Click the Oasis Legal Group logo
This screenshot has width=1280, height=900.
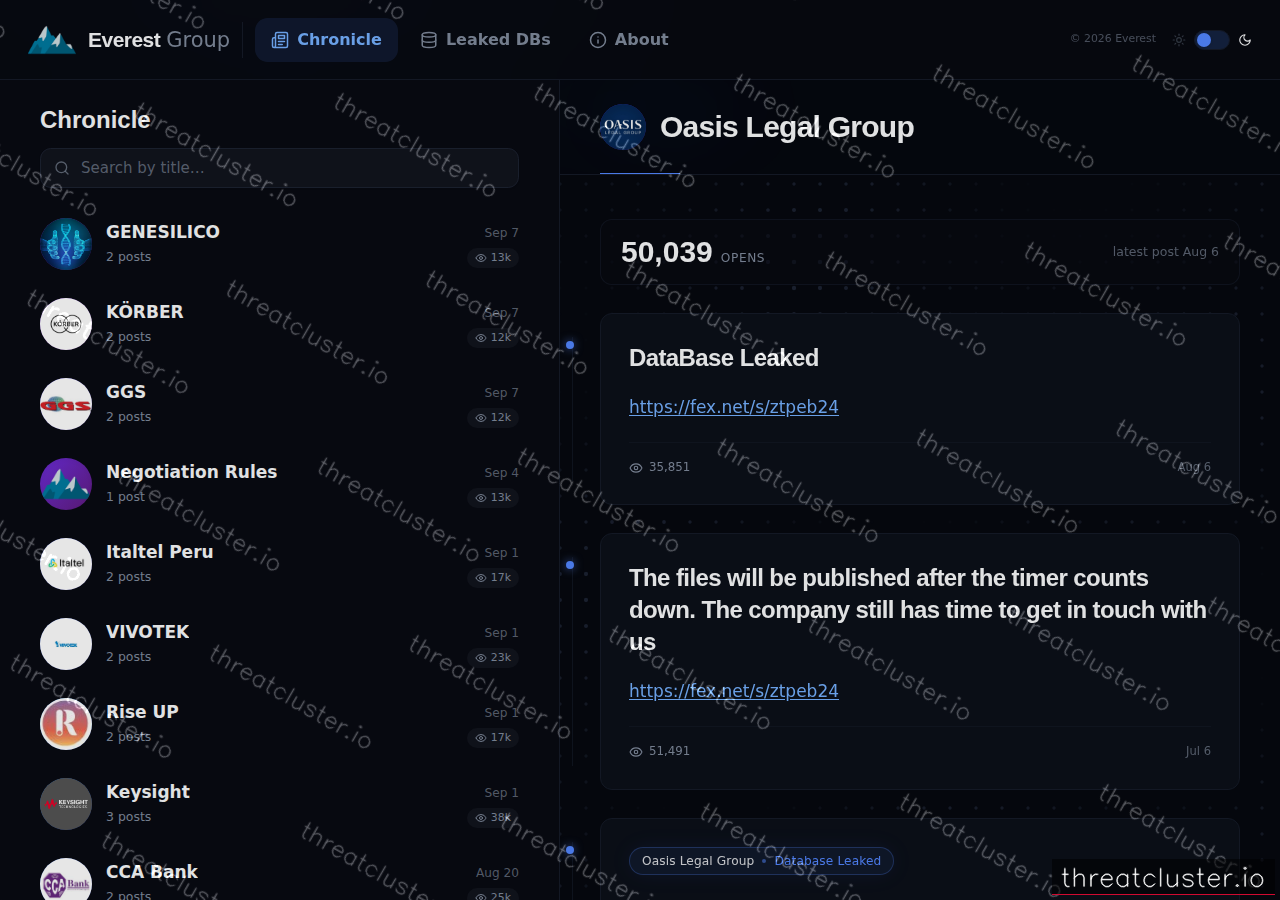623,127
